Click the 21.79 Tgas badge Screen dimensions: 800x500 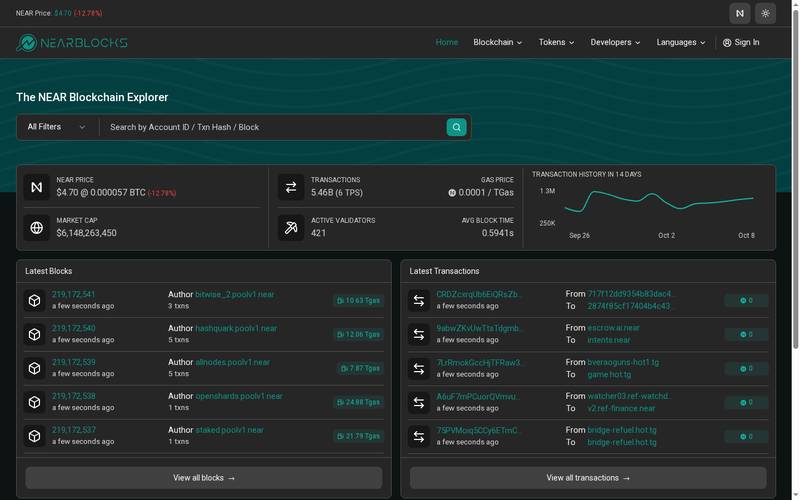358,436
